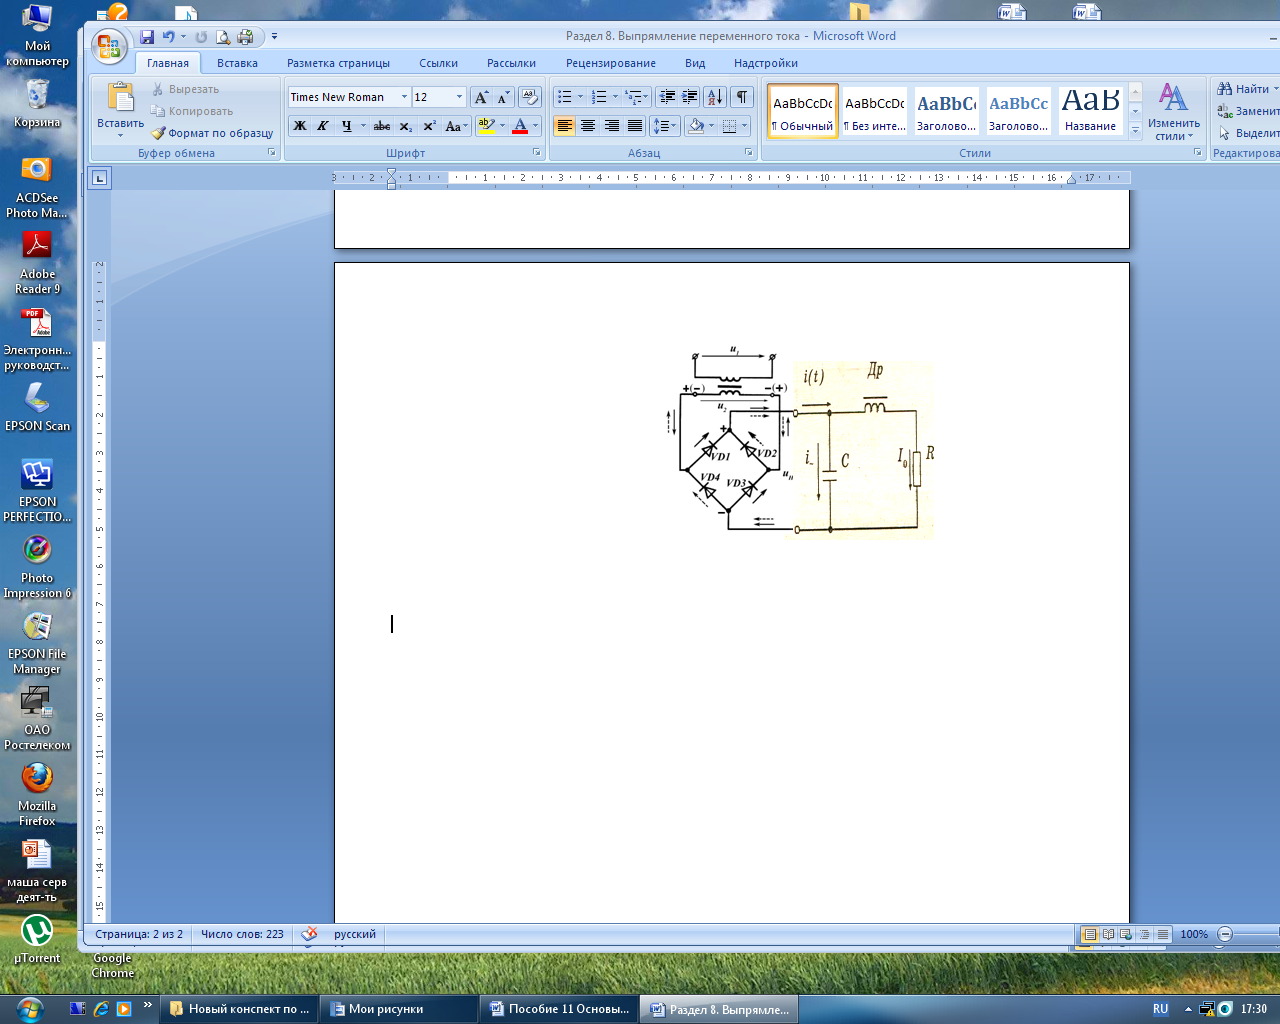This screenshot has width=1280, height=1024.
Task: Open Стили styles pane launcher
Action: tap(1197, 153)
